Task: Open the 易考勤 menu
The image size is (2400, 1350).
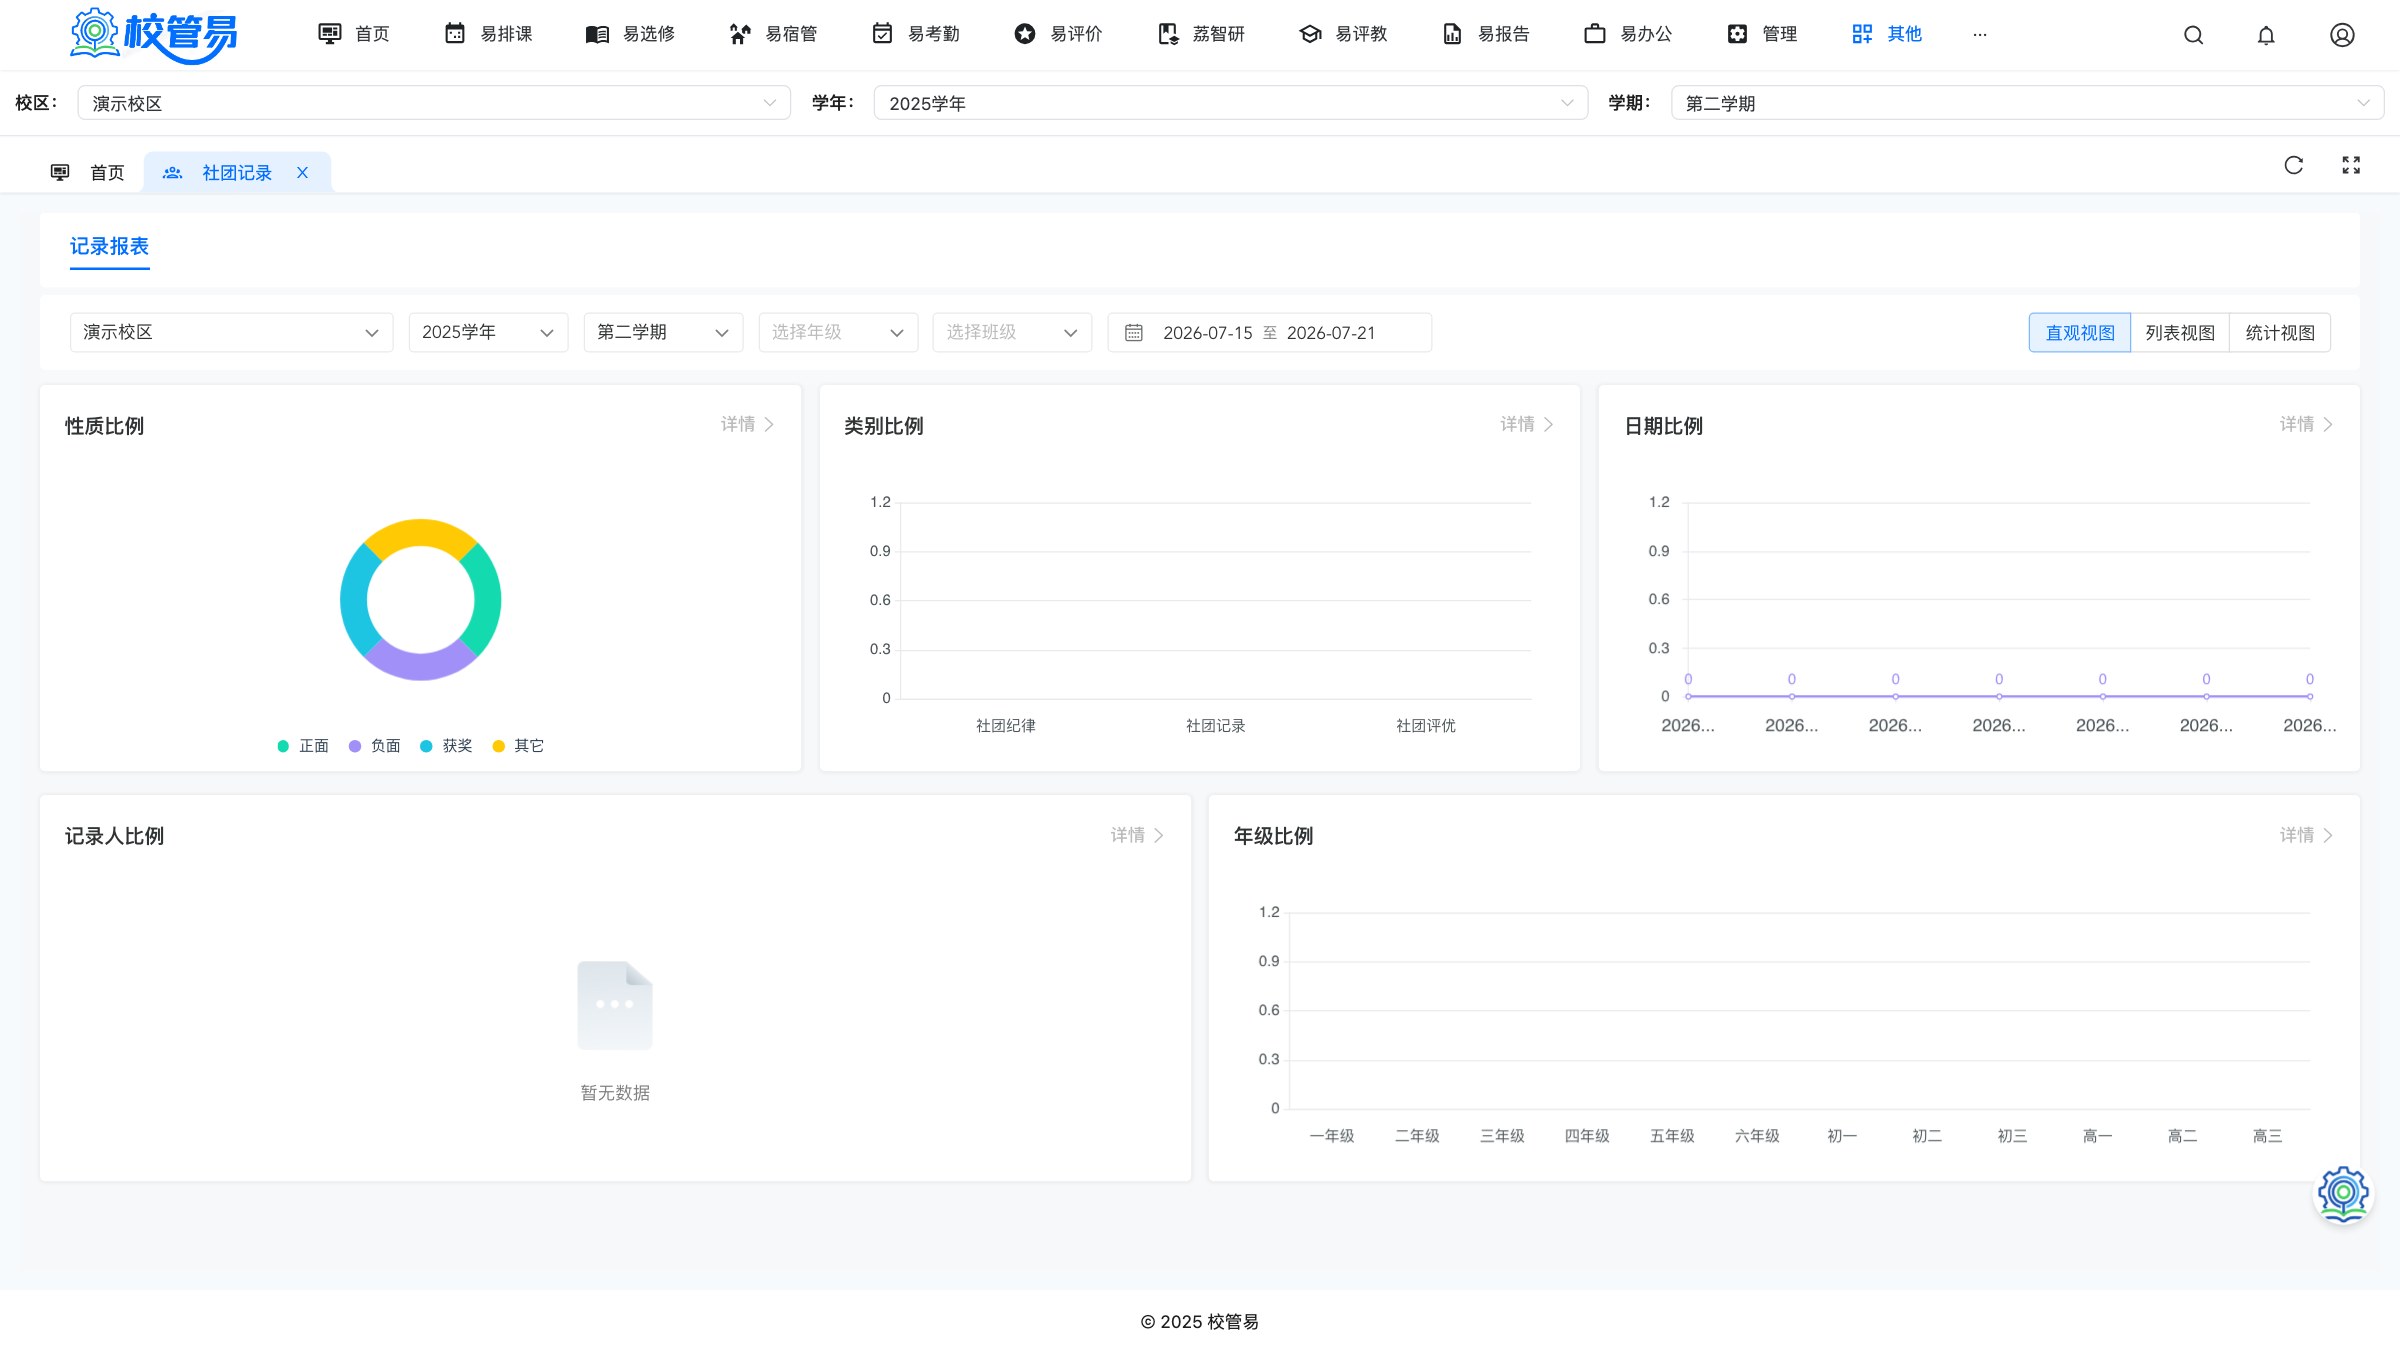Action: 916,34
